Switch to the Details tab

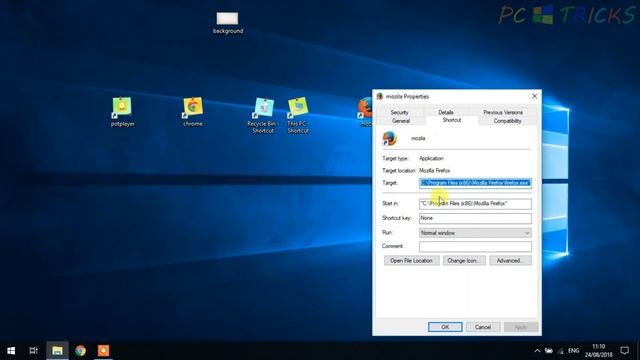446,112
